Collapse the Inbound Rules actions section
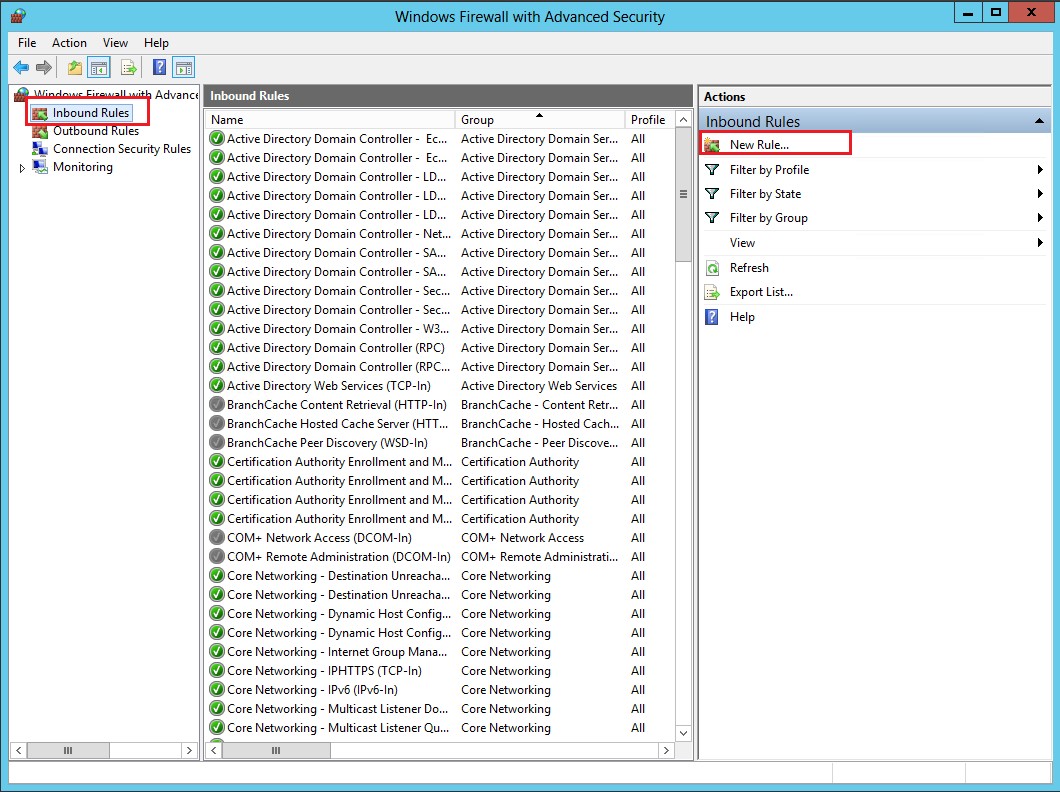1060x792 pixels. (x=1039, y=122)
